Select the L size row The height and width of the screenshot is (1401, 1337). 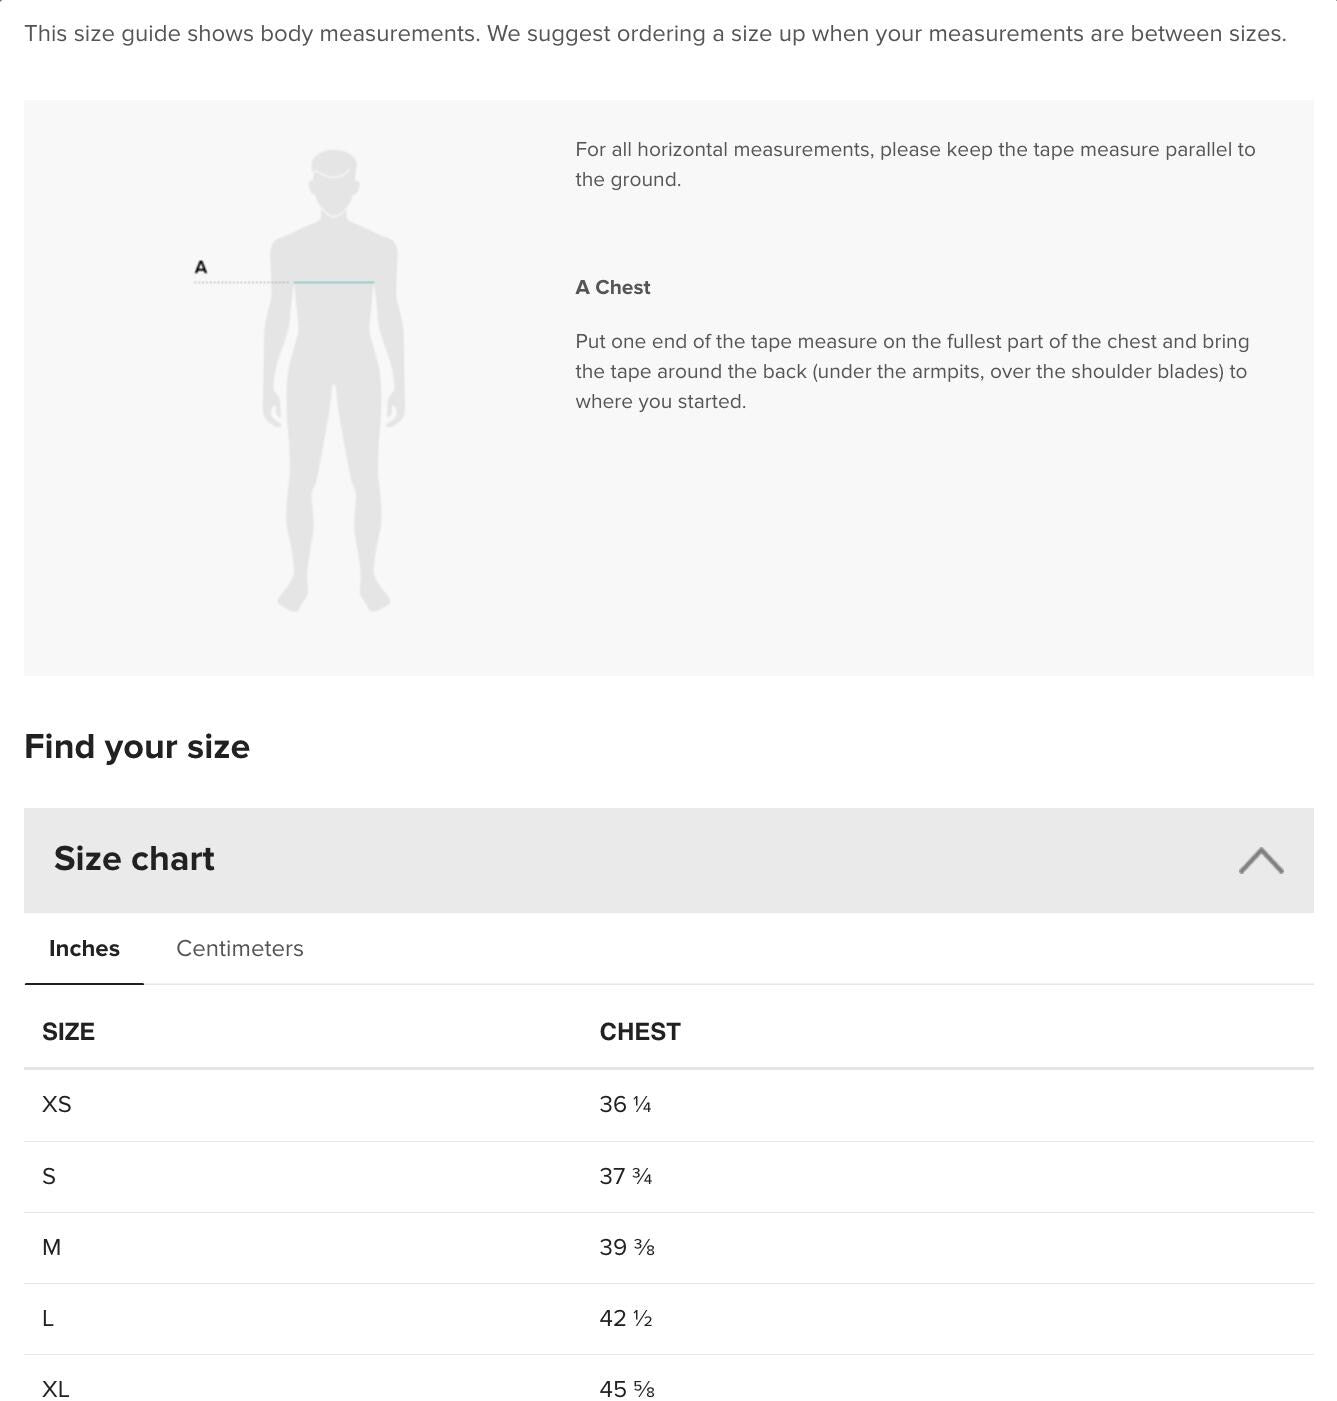(669, 1319)
